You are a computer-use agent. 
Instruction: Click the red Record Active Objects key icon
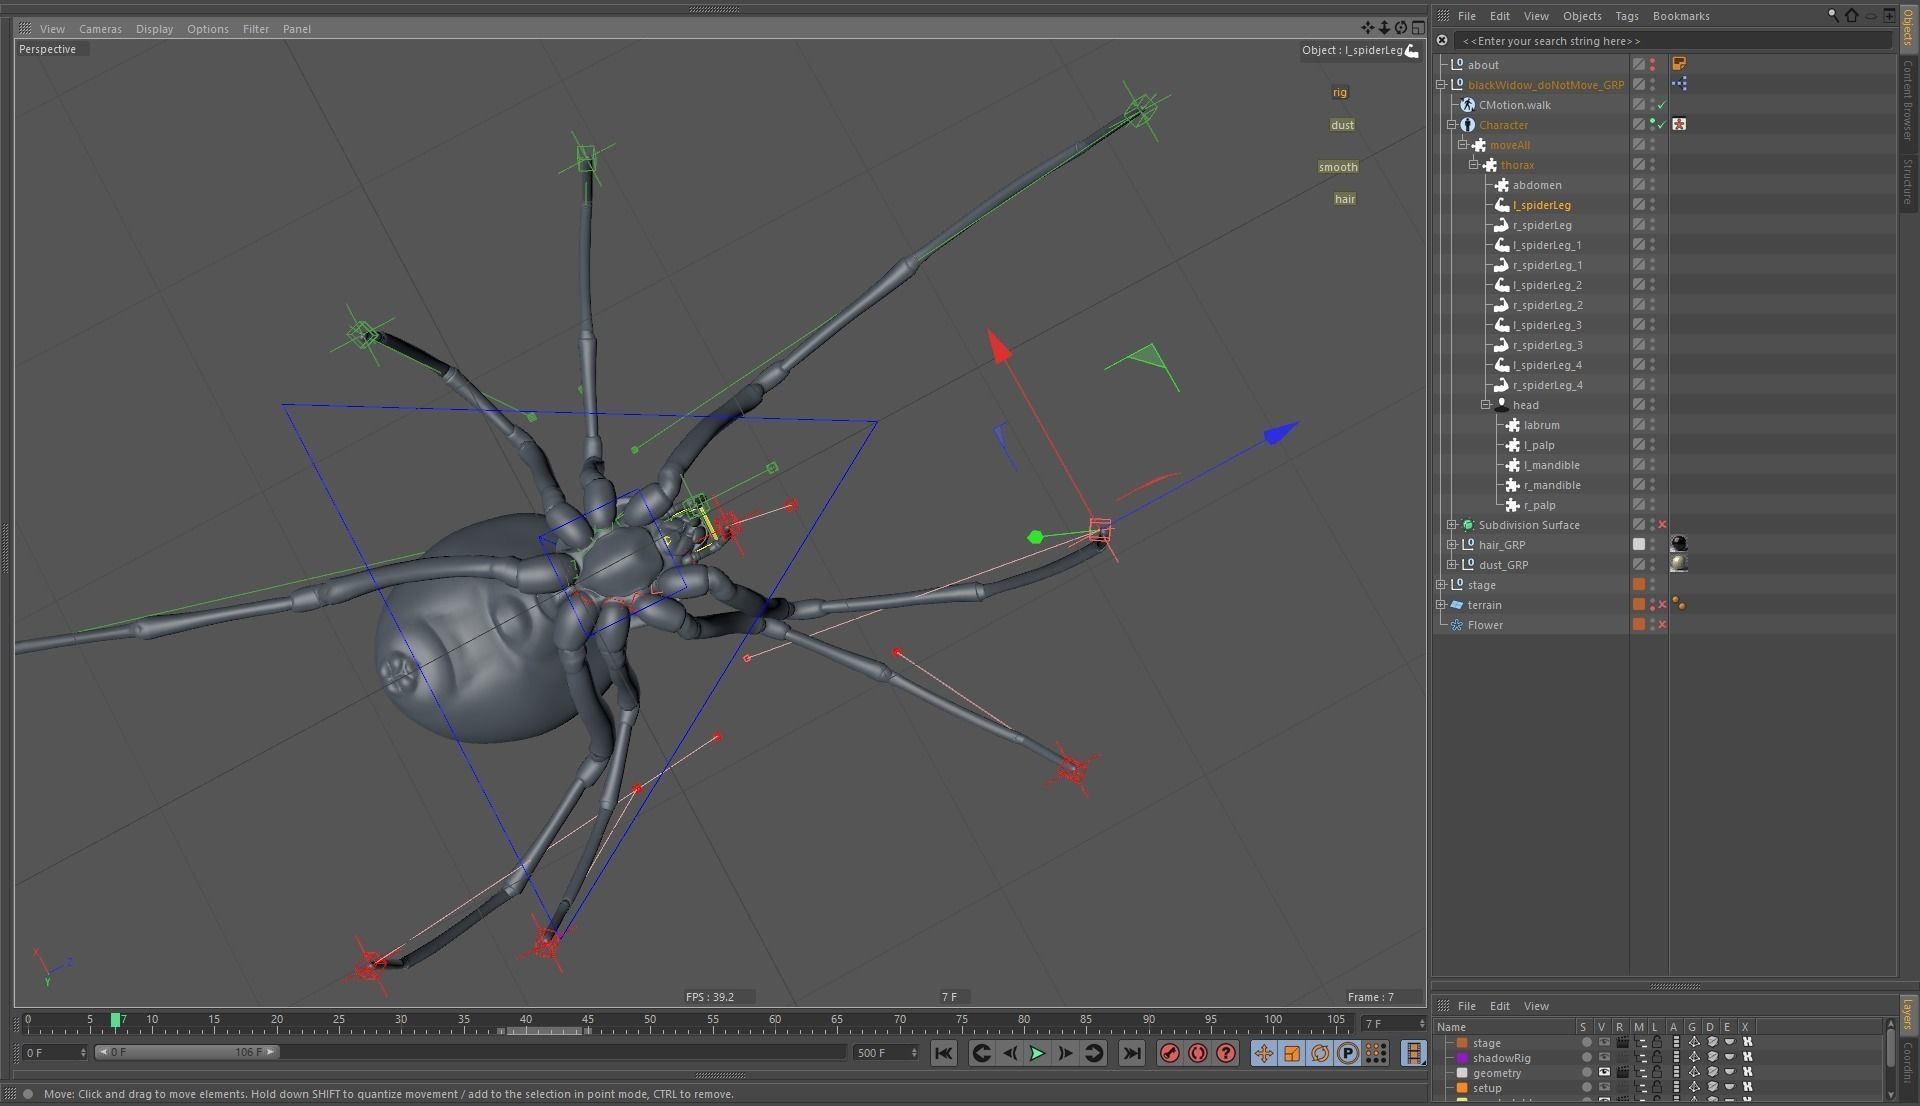pyautogui.click(x=1170, y=1053)
